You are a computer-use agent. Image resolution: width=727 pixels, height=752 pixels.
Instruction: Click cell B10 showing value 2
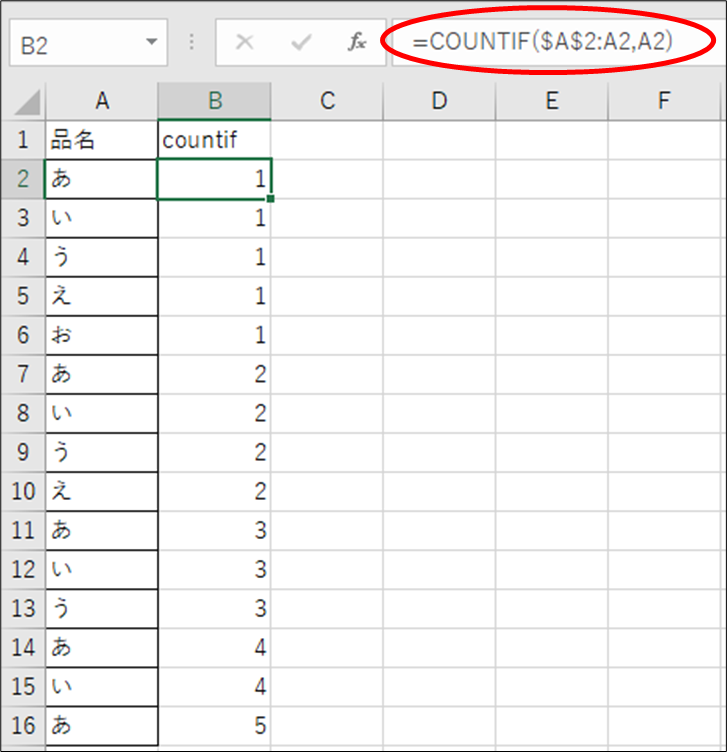coord(214,491)
